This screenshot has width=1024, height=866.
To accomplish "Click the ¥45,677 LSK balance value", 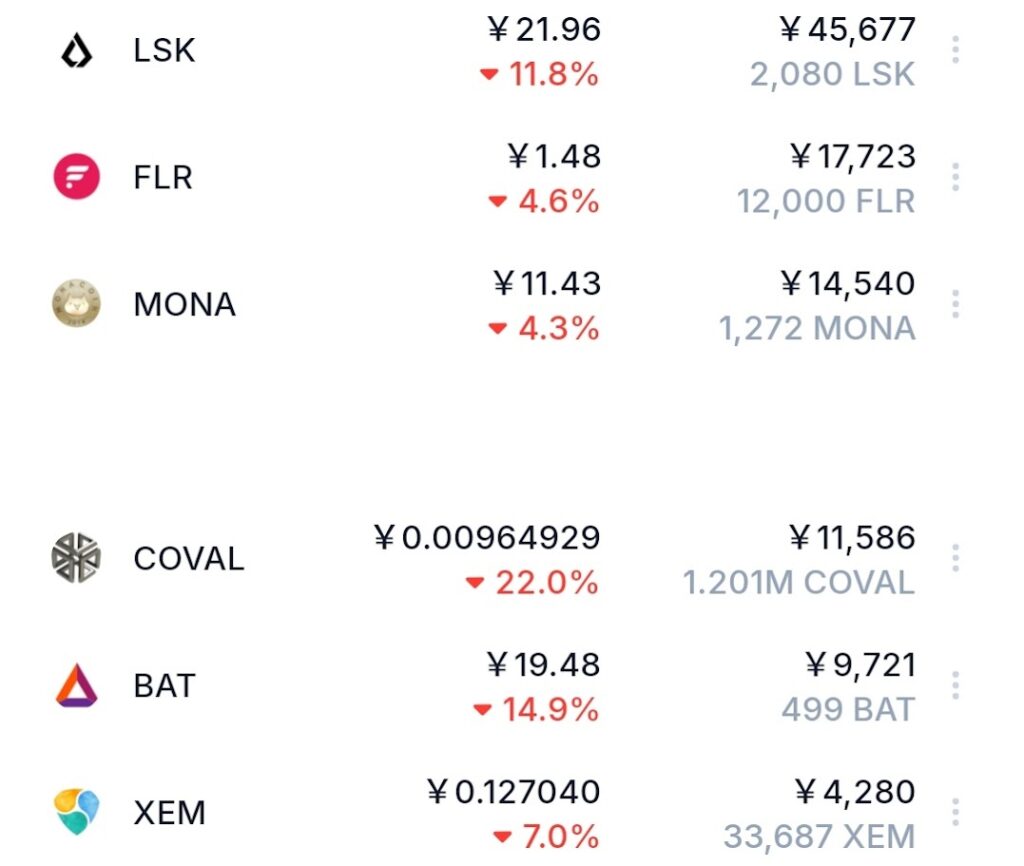I will point(847,29).
